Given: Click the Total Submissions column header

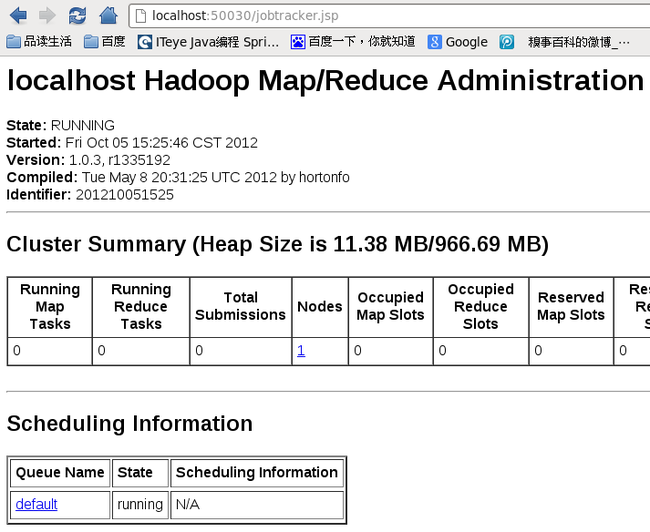Looking at the screenshot, I should [x=240, y=306].
